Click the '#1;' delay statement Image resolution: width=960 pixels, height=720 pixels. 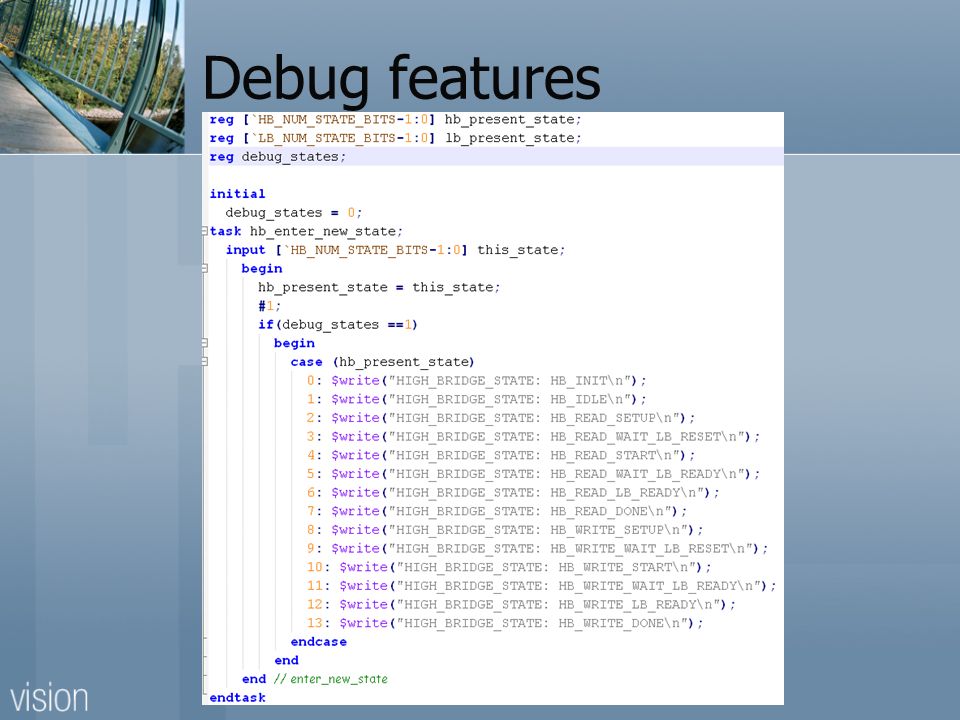(x=269, y=306)
